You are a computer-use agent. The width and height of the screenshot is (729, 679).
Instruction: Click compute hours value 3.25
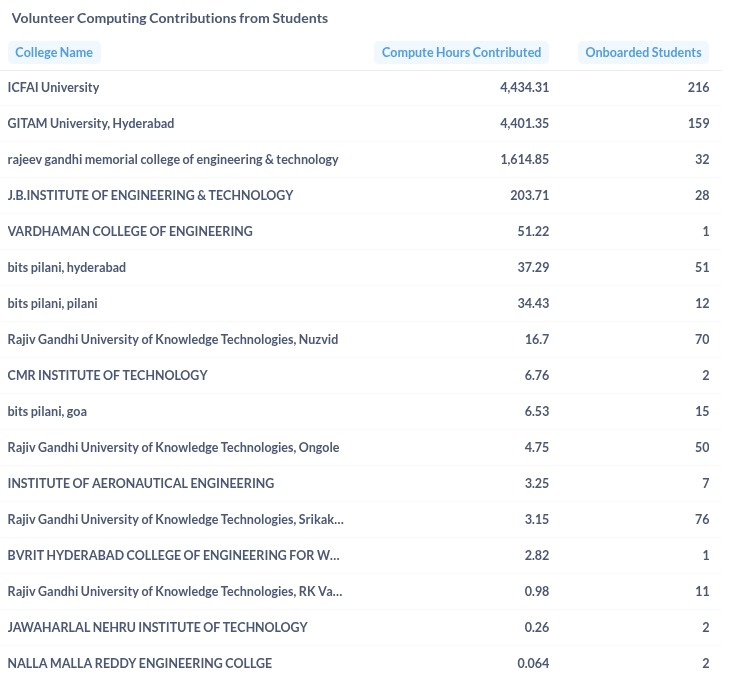(537, 483)
